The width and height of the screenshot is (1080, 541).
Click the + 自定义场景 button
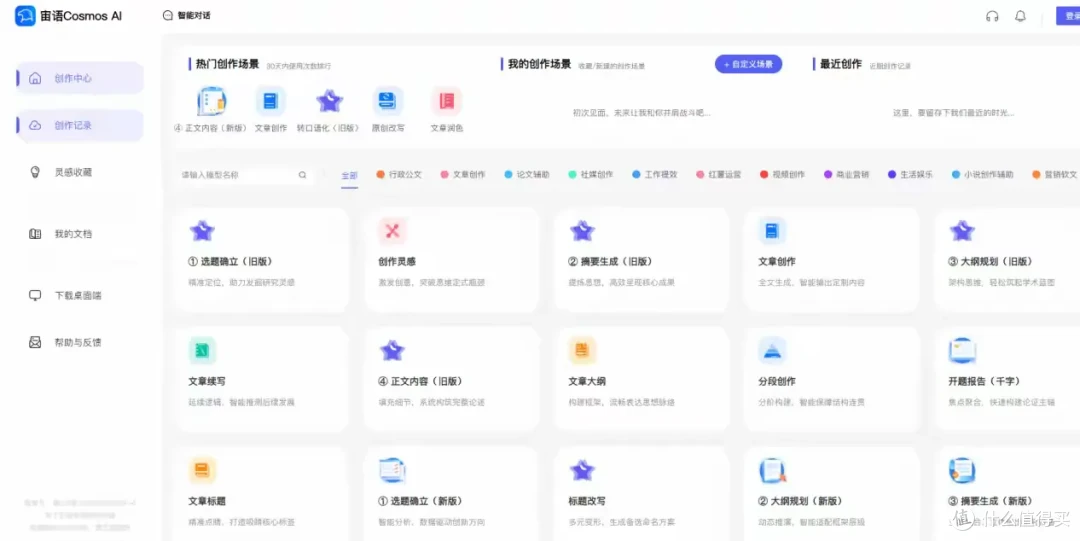click(748, 64)
